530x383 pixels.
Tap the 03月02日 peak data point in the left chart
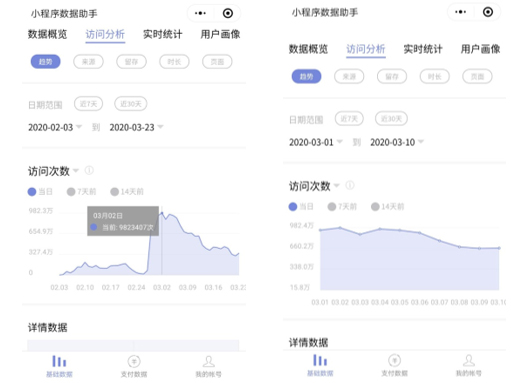coord(162,213)
